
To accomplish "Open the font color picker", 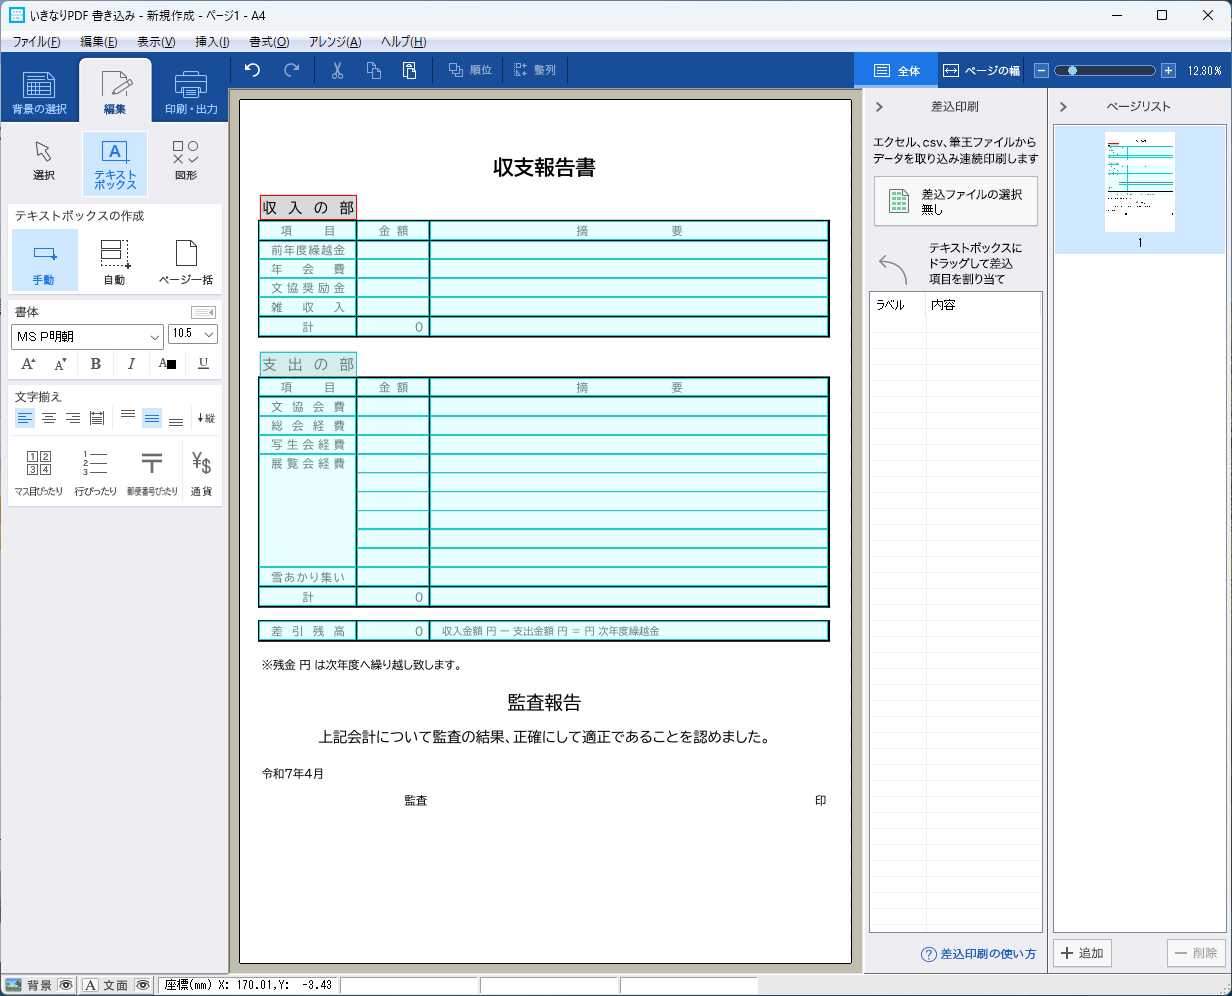I will coord(167,363).
